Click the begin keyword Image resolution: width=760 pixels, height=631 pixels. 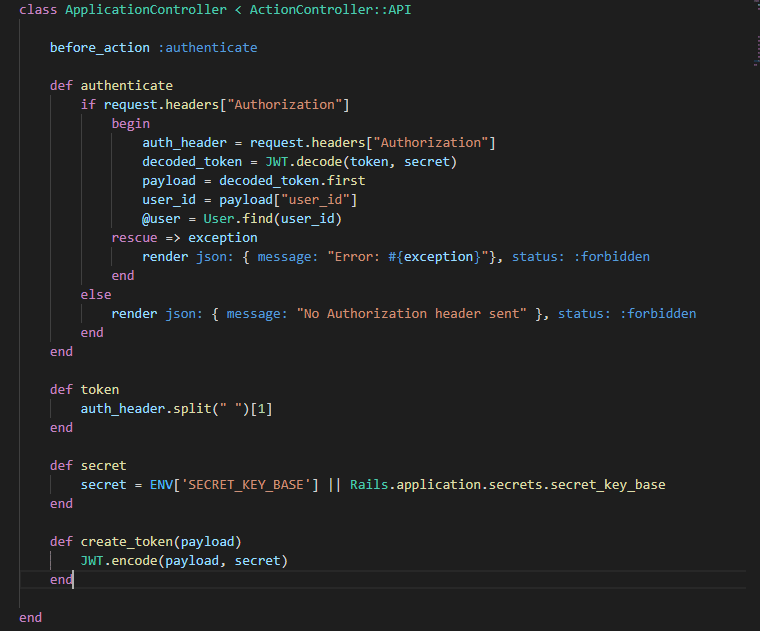130,124
